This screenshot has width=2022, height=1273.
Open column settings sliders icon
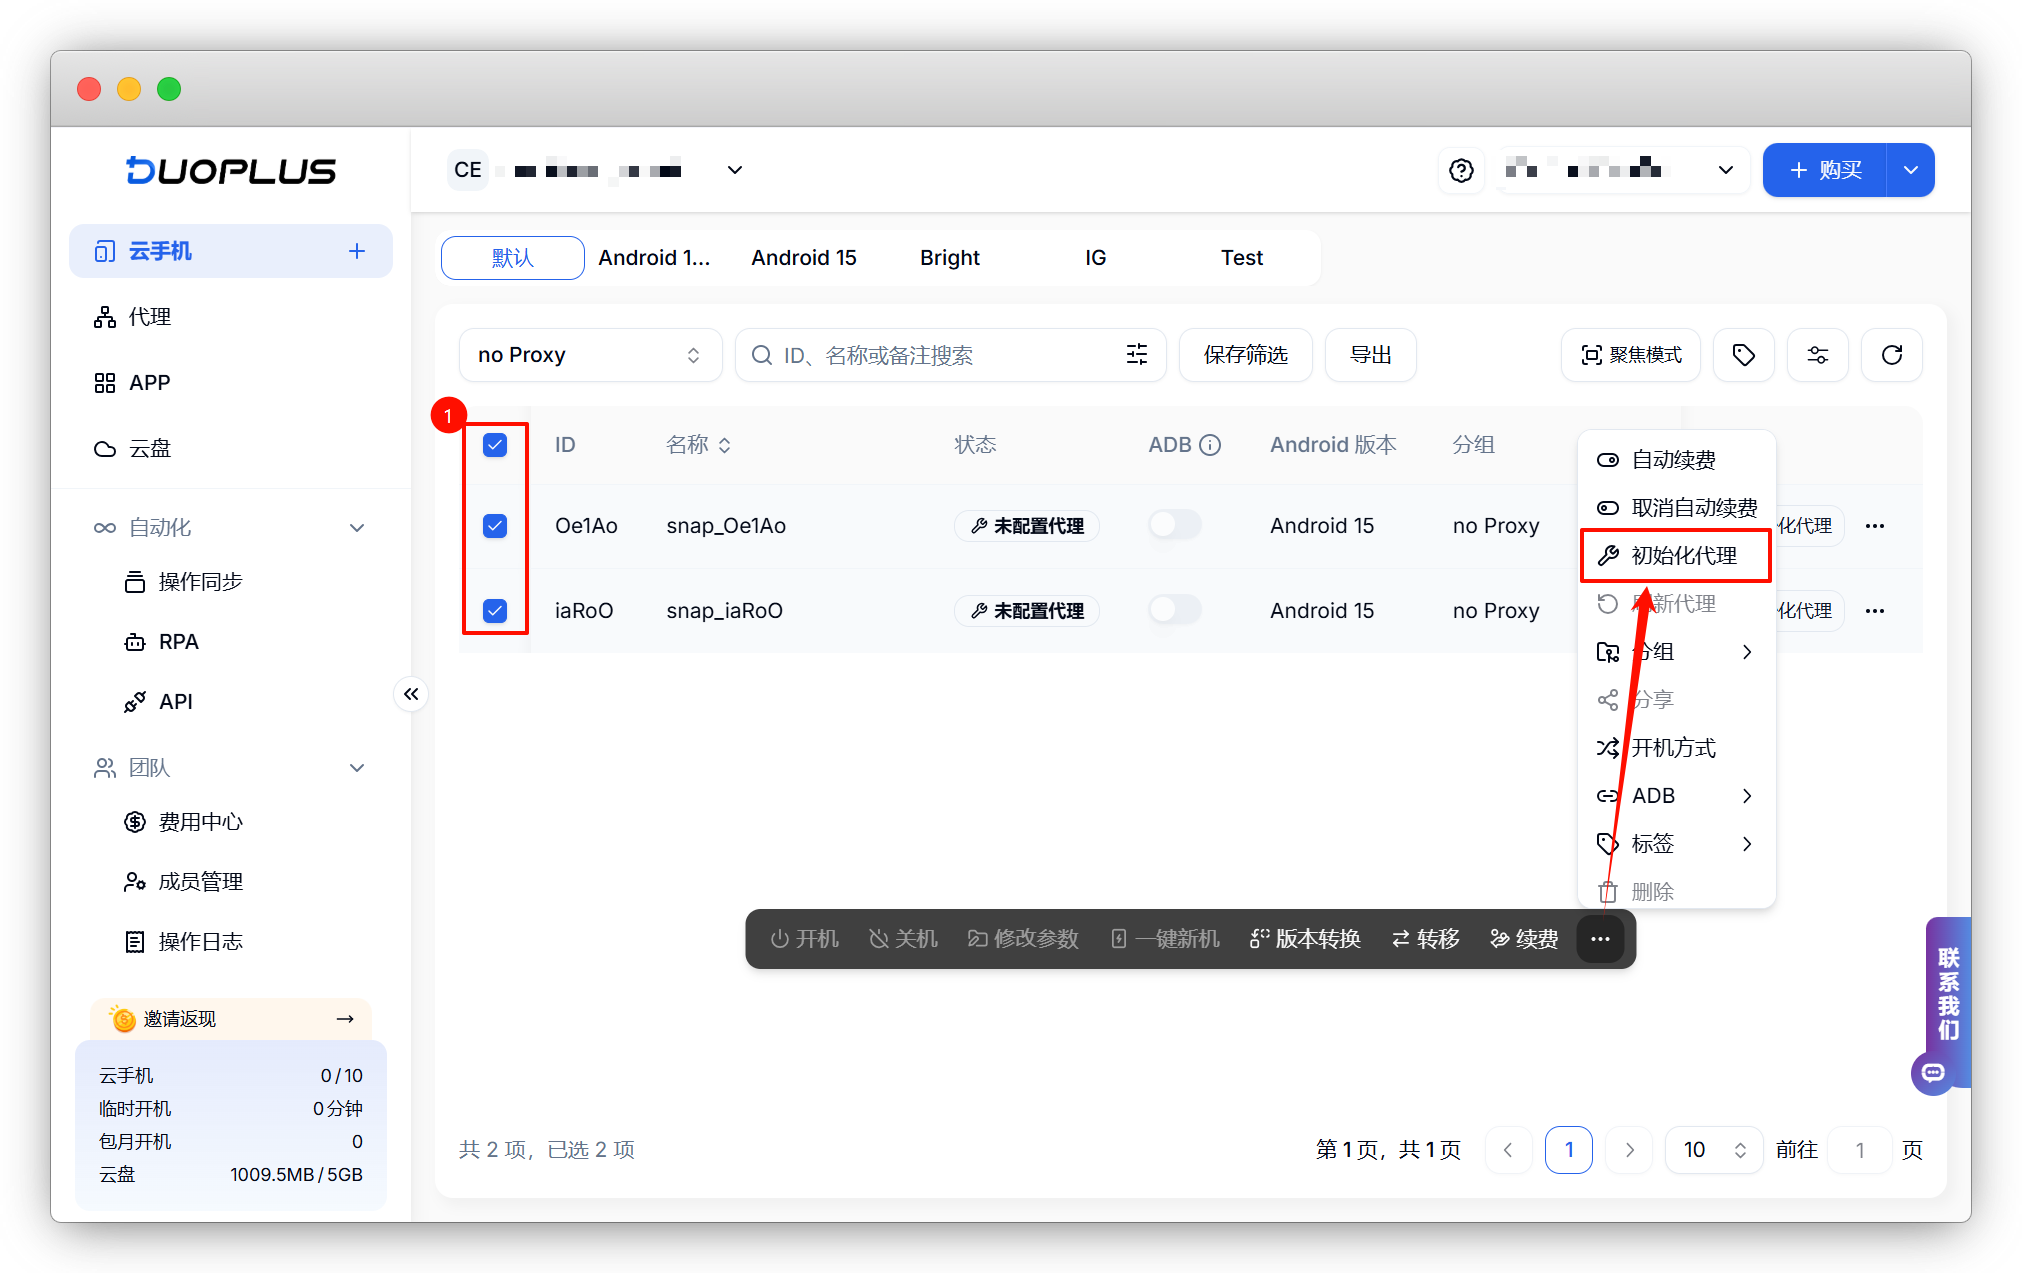coord(1817,355)
